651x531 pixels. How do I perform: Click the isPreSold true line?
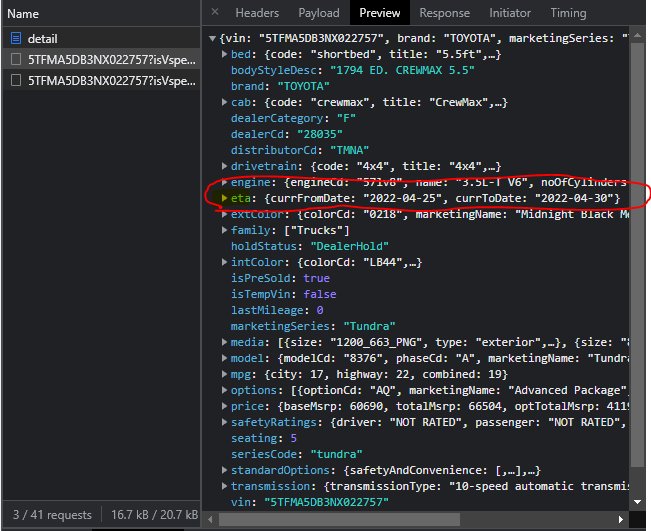(280, 278)
